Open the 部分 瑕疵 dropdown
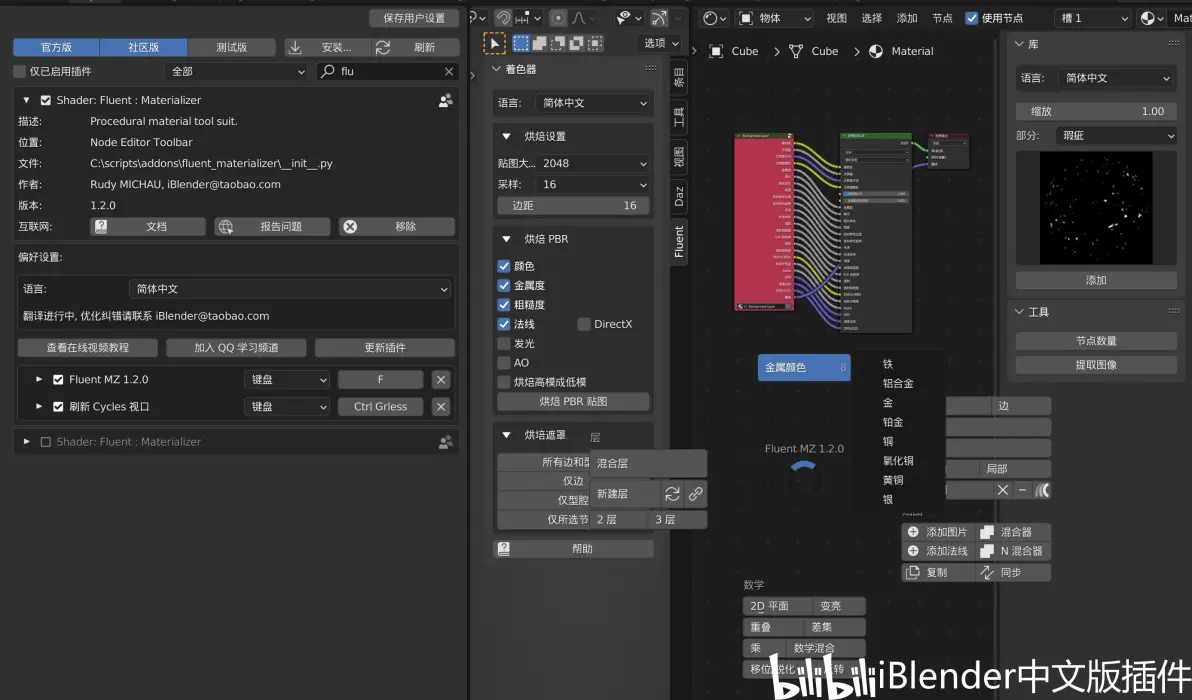 click(x=1116, y=135)
